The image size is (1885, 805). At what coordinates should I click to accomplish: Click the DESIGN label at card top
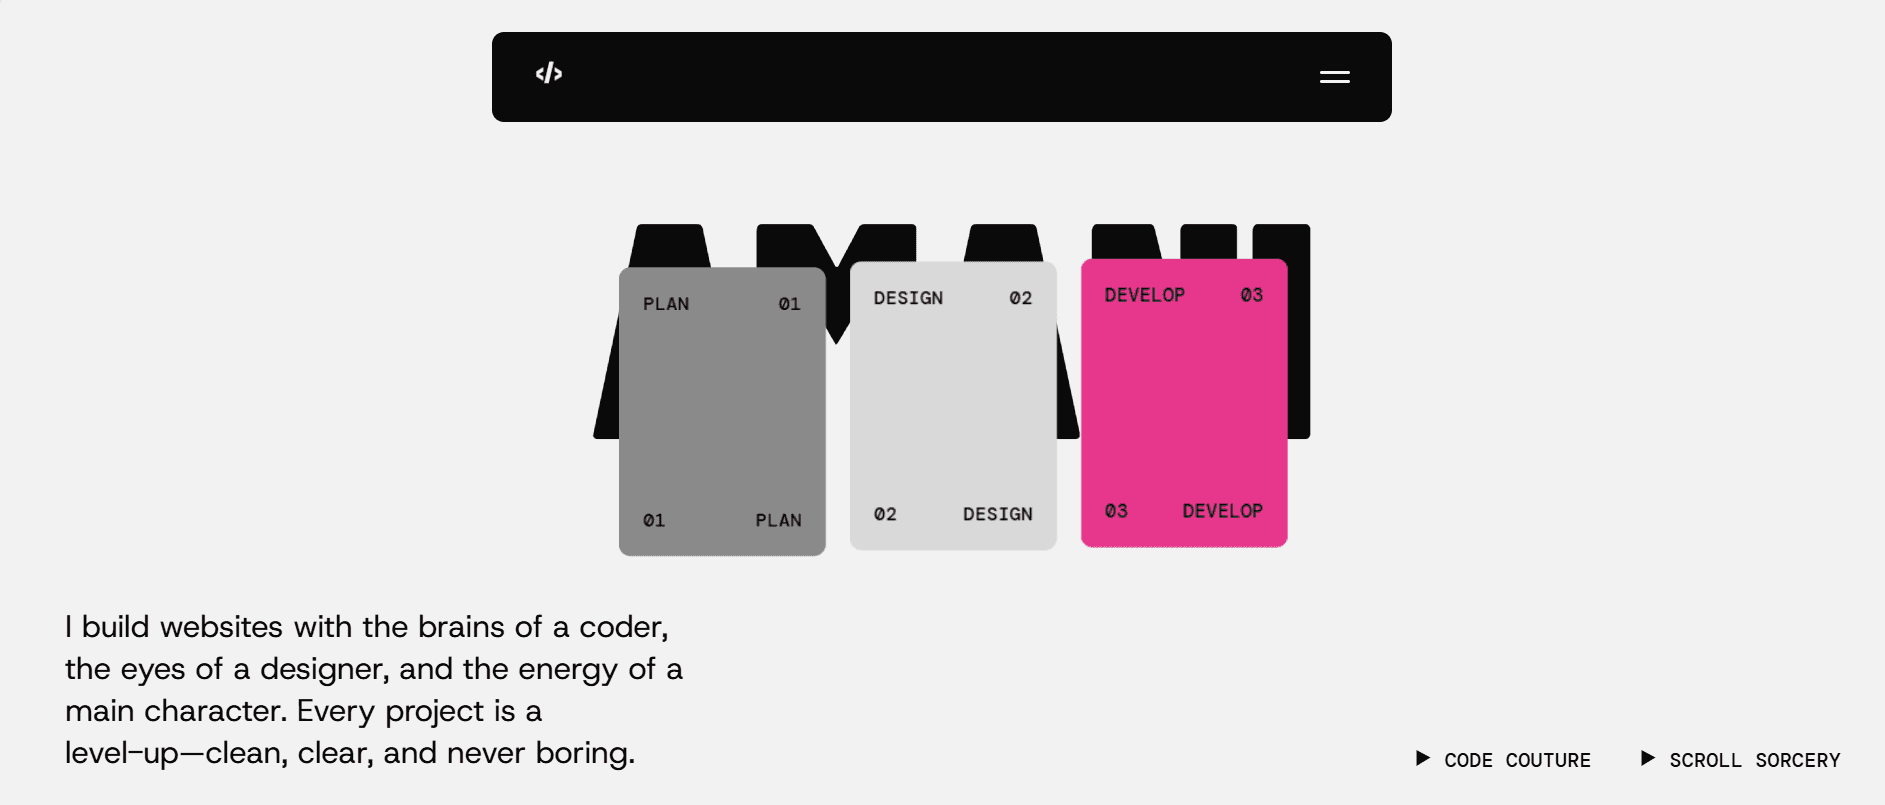[908, 298]
